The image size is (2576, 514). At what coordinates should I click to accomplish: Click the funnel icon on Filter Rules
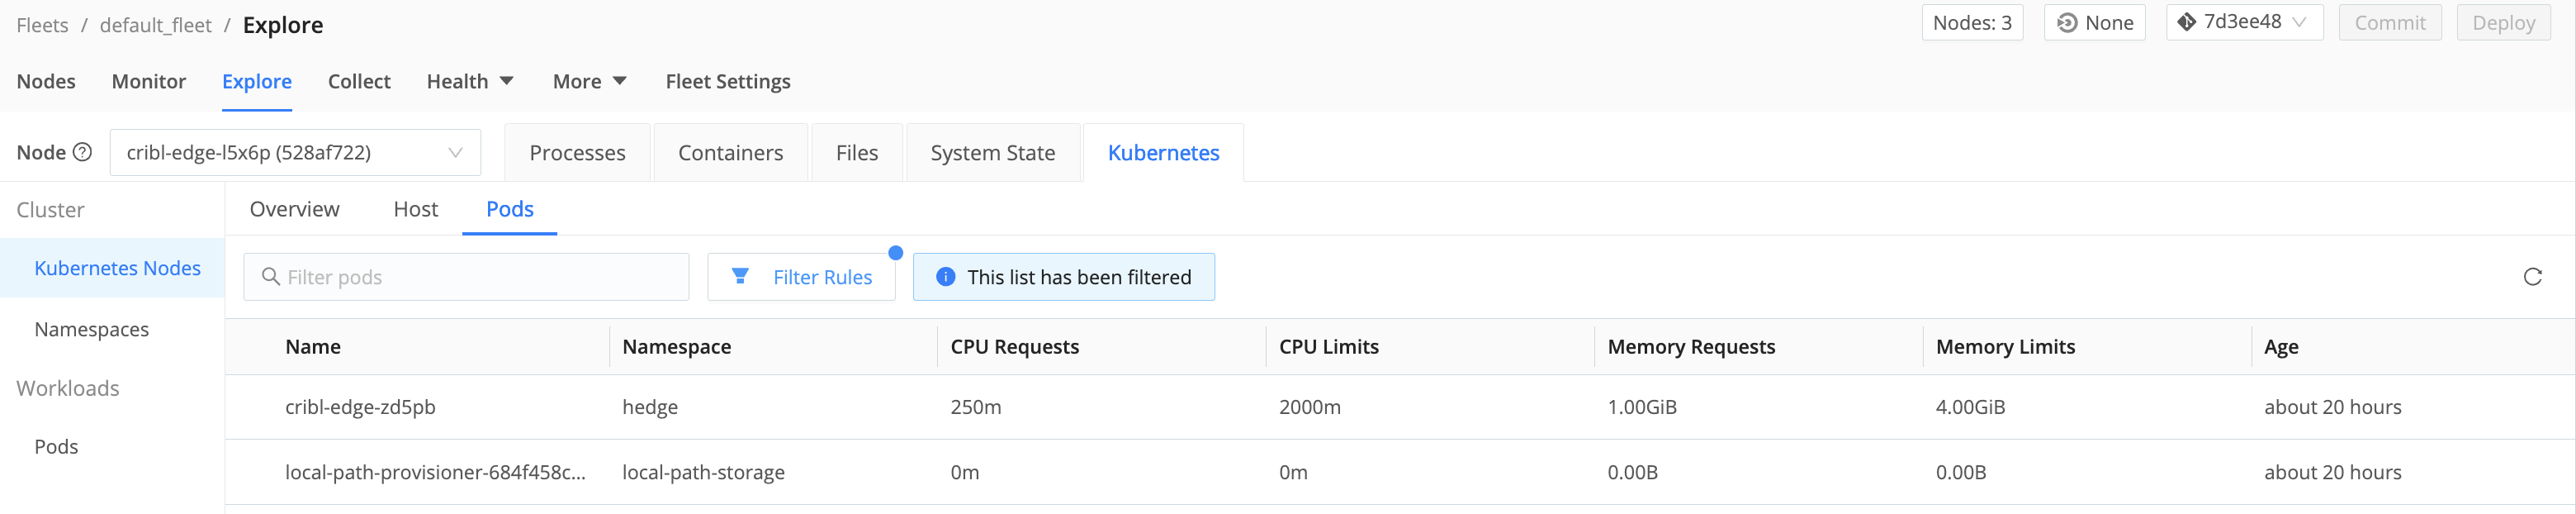(x=740, y=276)
